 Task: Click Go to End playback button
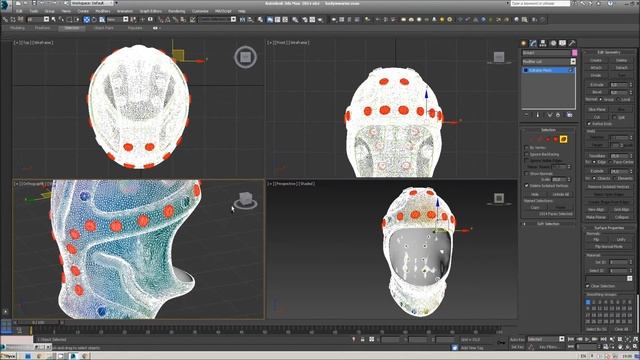click(x=603, y=339)
